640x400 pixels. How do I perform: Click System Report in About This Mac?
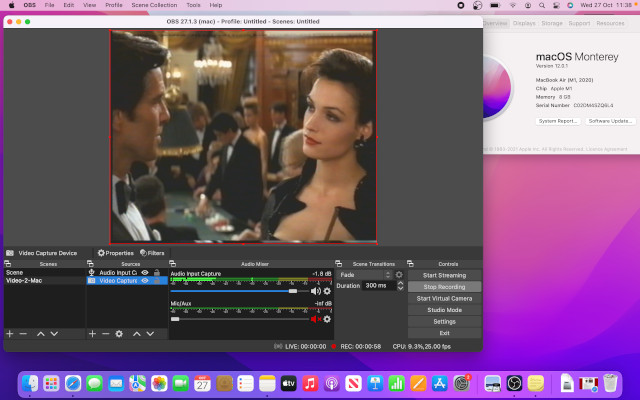click(558, 121)
